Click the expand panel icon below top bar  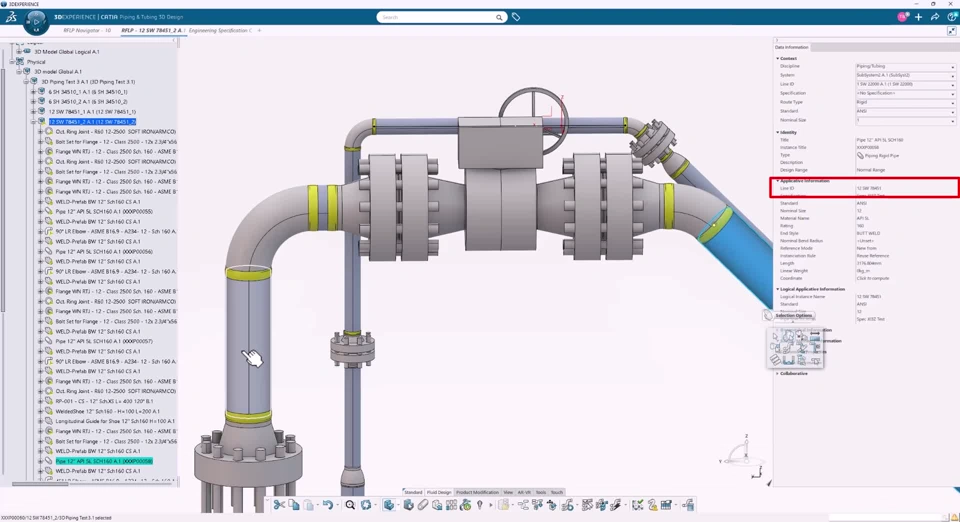click(951, 31)
